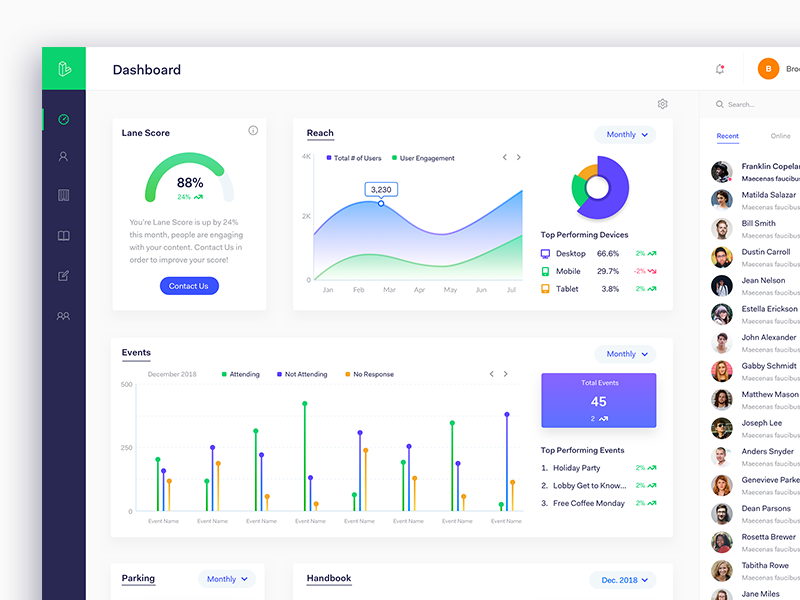Open the Handbook icon in the sidebar
Screen dimensions: 800x600
coord(63,235)
